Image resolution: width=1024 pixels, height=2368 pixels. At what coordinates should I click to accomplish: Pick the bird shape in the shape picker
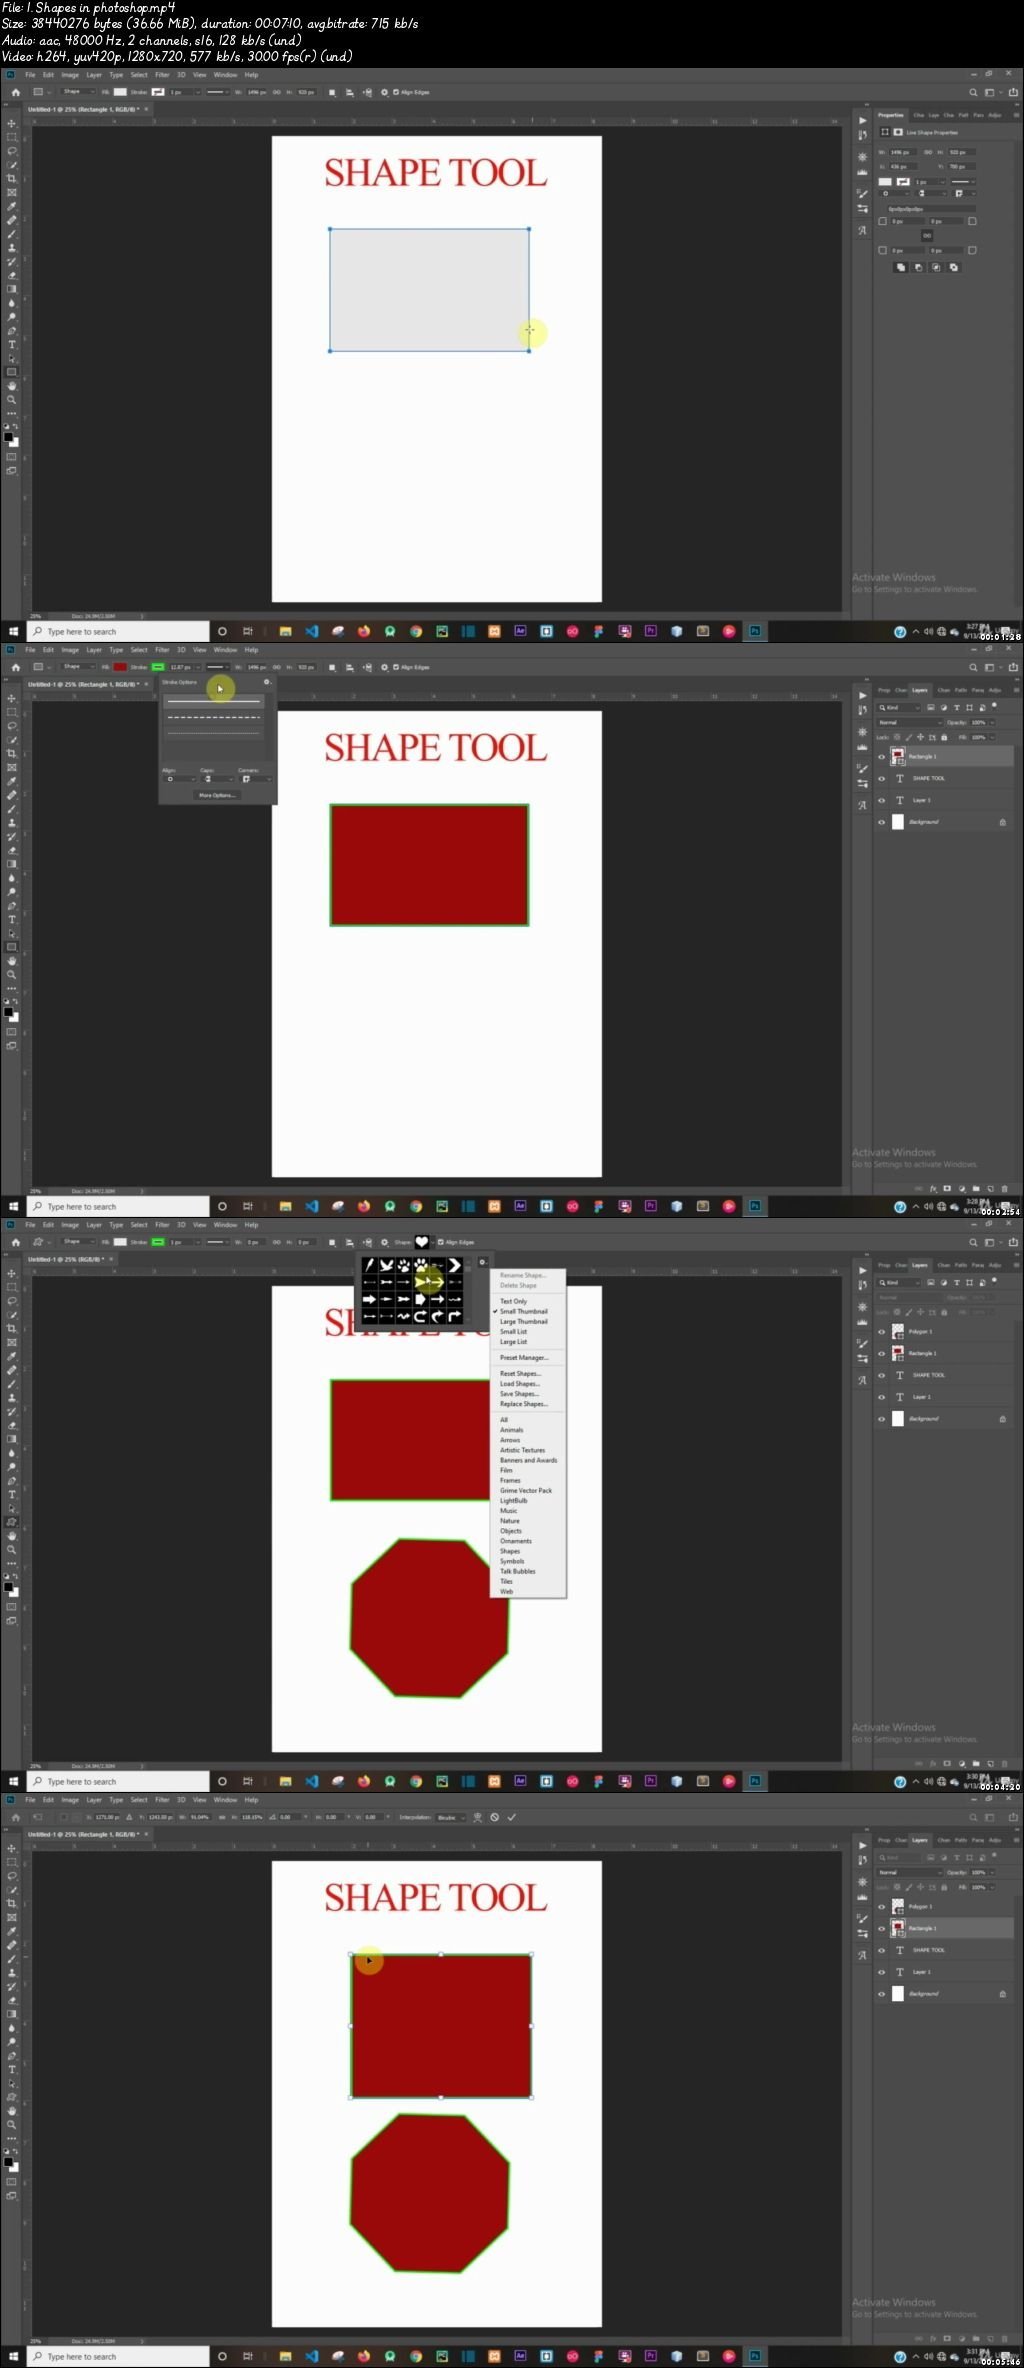point(387,1265)
